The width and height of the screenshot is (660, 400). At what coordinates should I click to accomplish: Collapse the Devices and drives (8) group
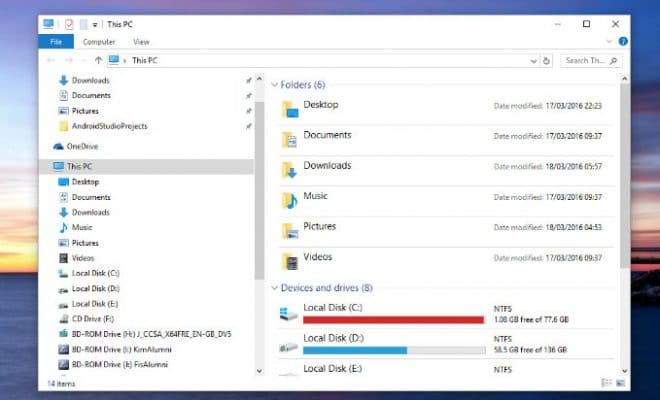coord(276,288)
